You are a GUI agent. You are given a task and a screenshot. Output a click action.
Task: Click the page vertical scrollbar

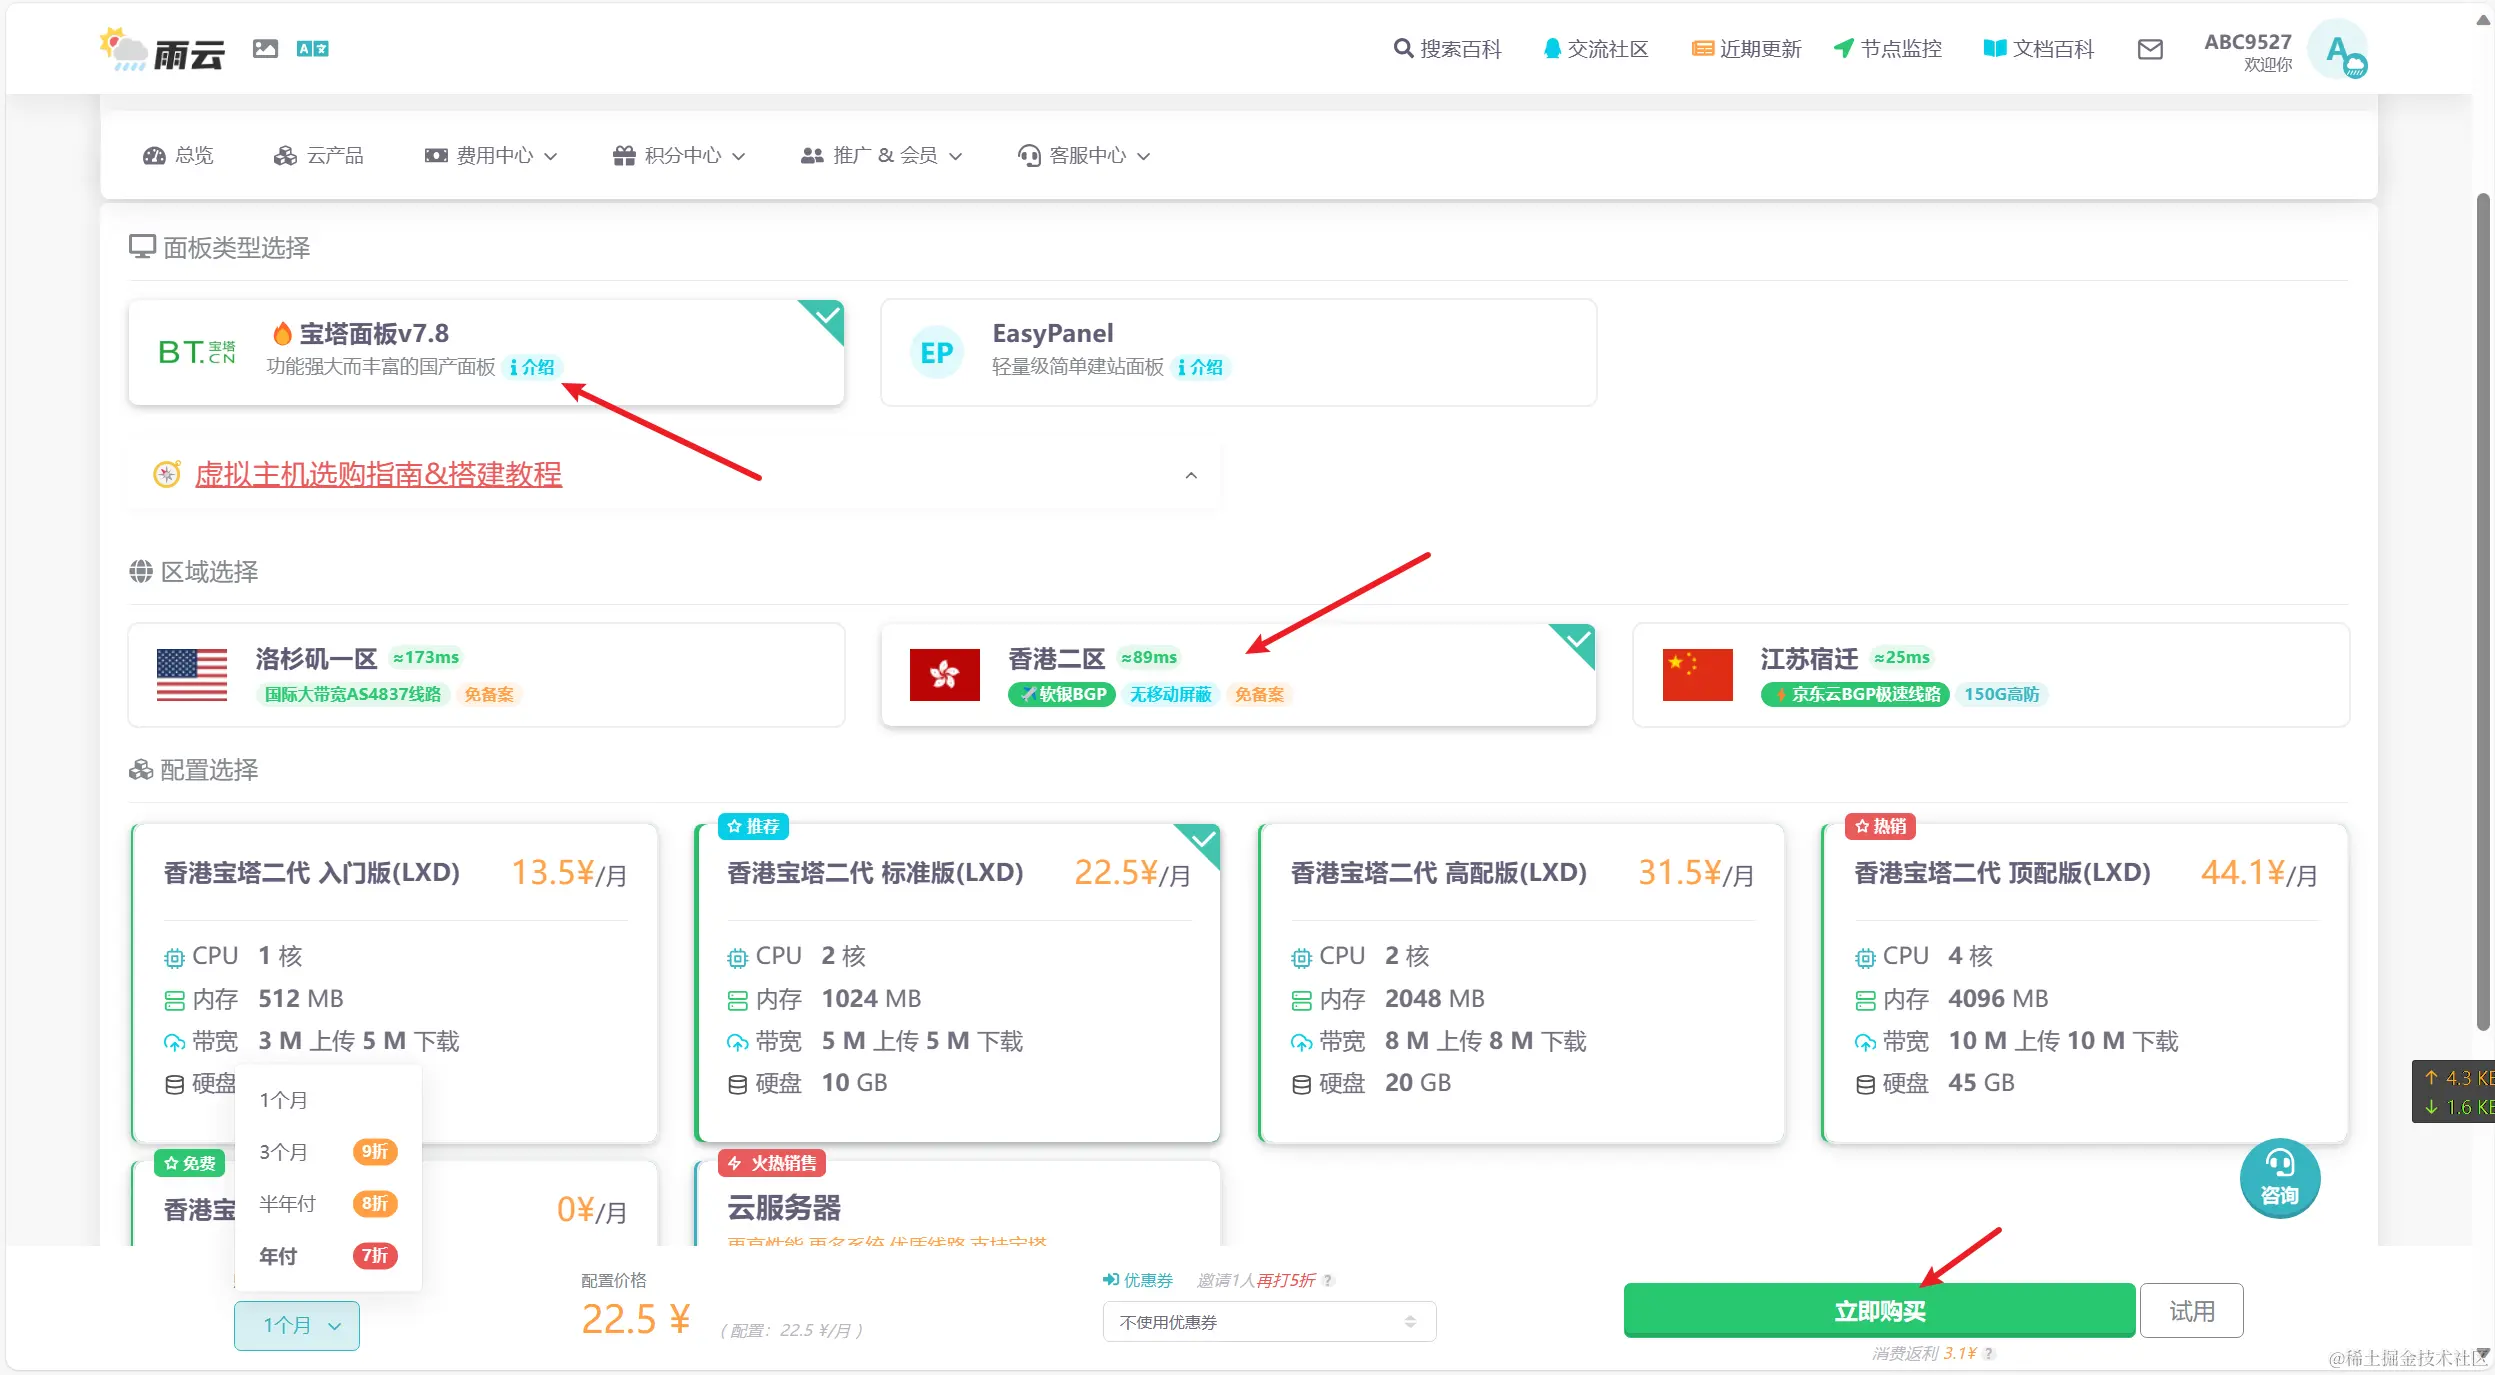tap(2483, 610)
